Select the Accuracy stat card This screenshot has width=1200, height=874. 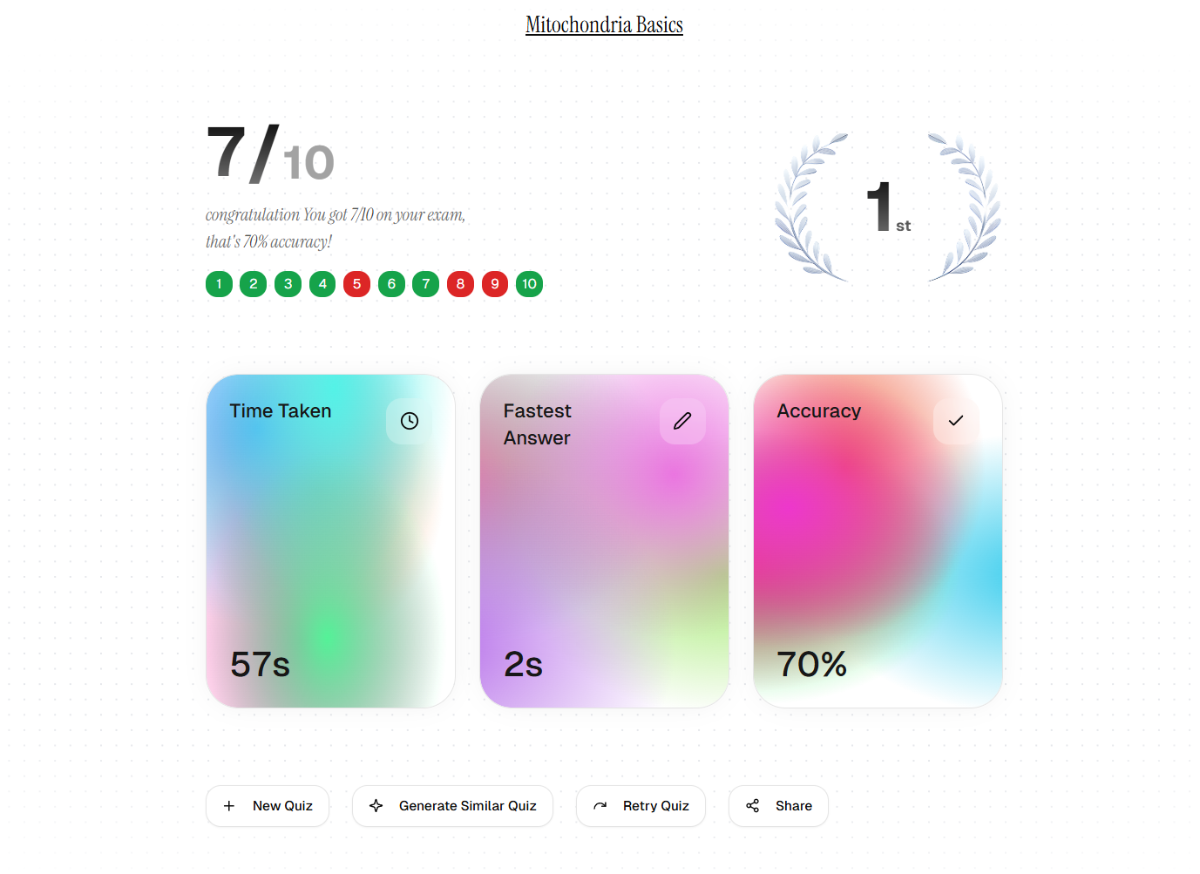click(x=877, y=541)
